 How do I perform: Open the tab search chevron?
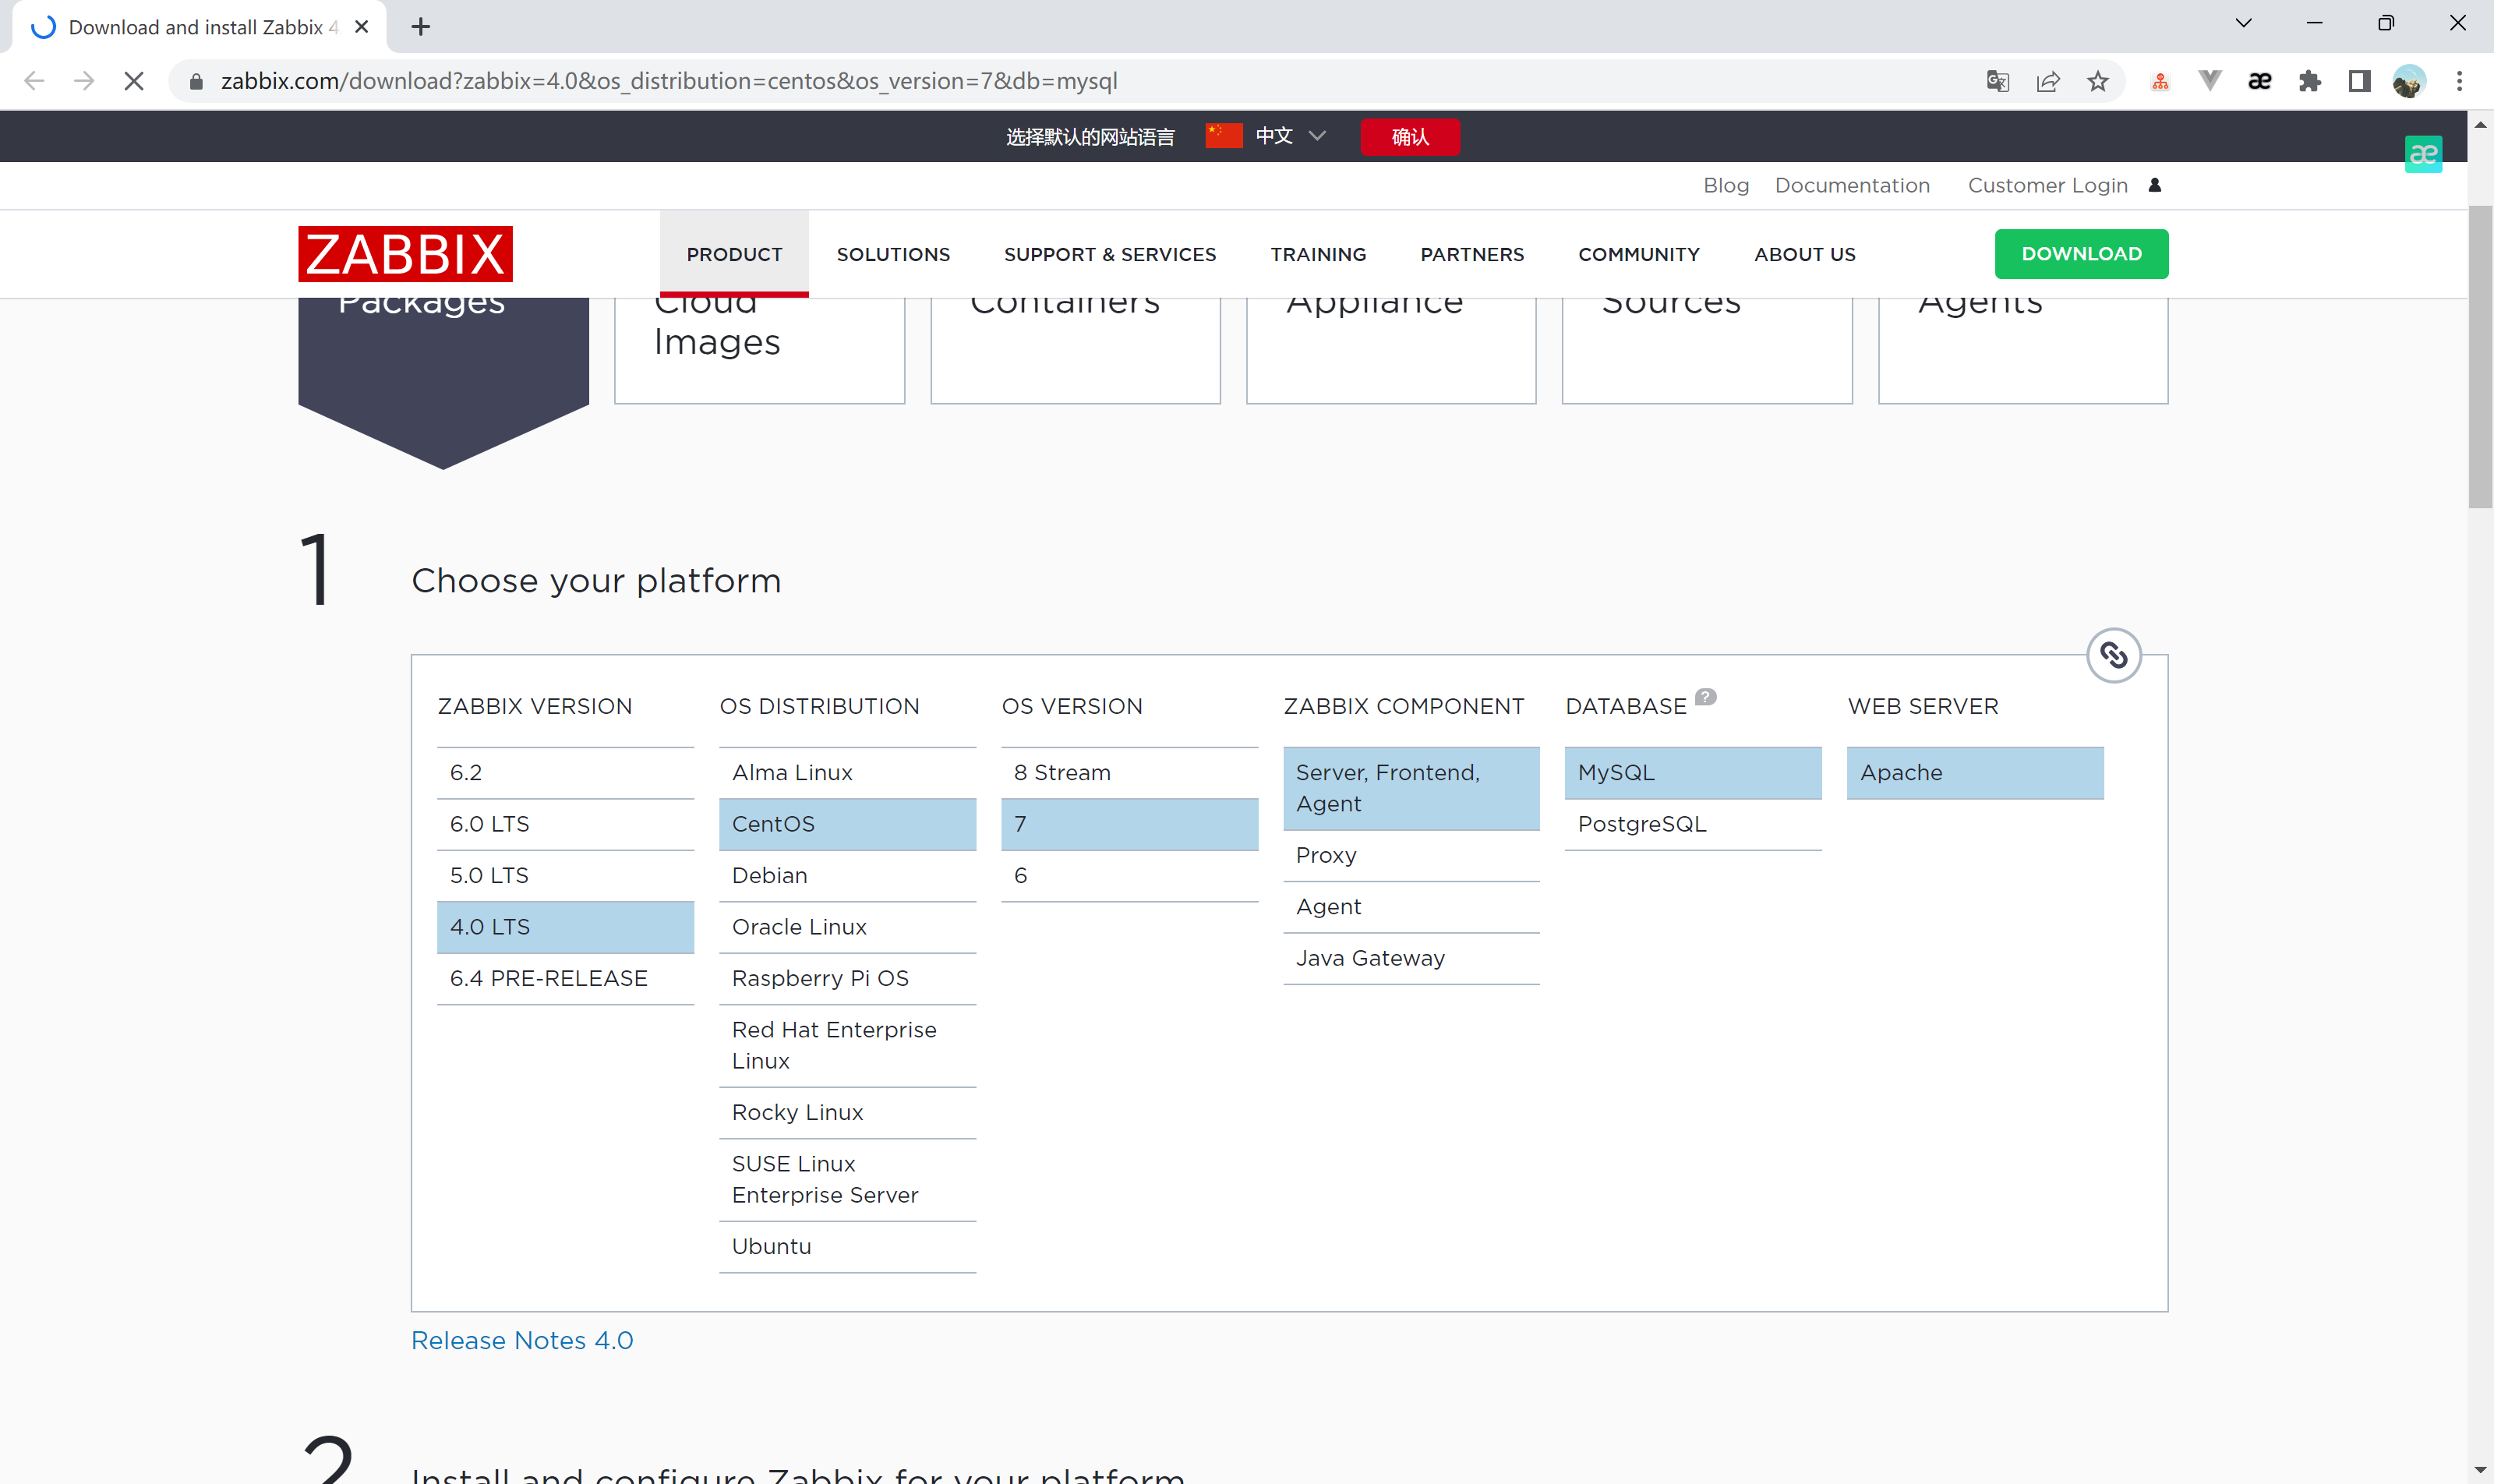coord(2243,23)
